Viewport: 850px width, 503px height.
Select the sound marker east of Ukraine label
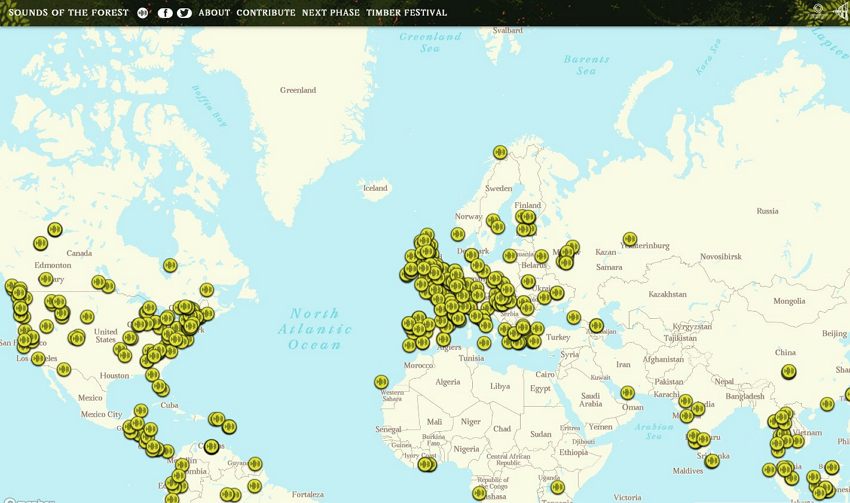coord(557,293)
